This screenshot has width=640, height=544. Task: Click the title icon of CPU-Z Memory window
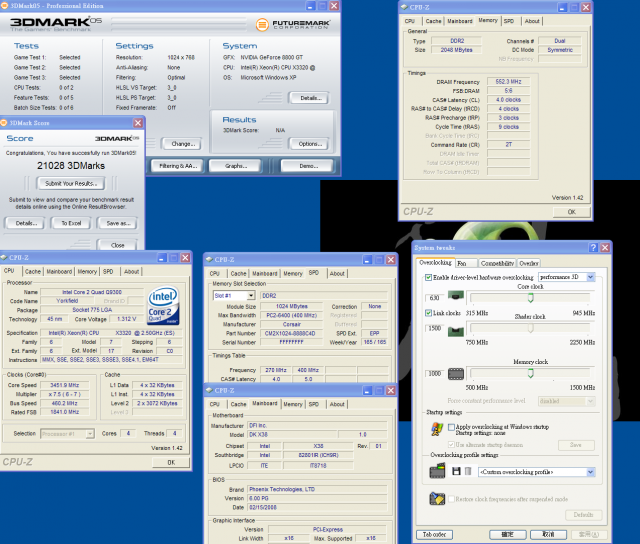pyautogui.click(x=404, y=7)
